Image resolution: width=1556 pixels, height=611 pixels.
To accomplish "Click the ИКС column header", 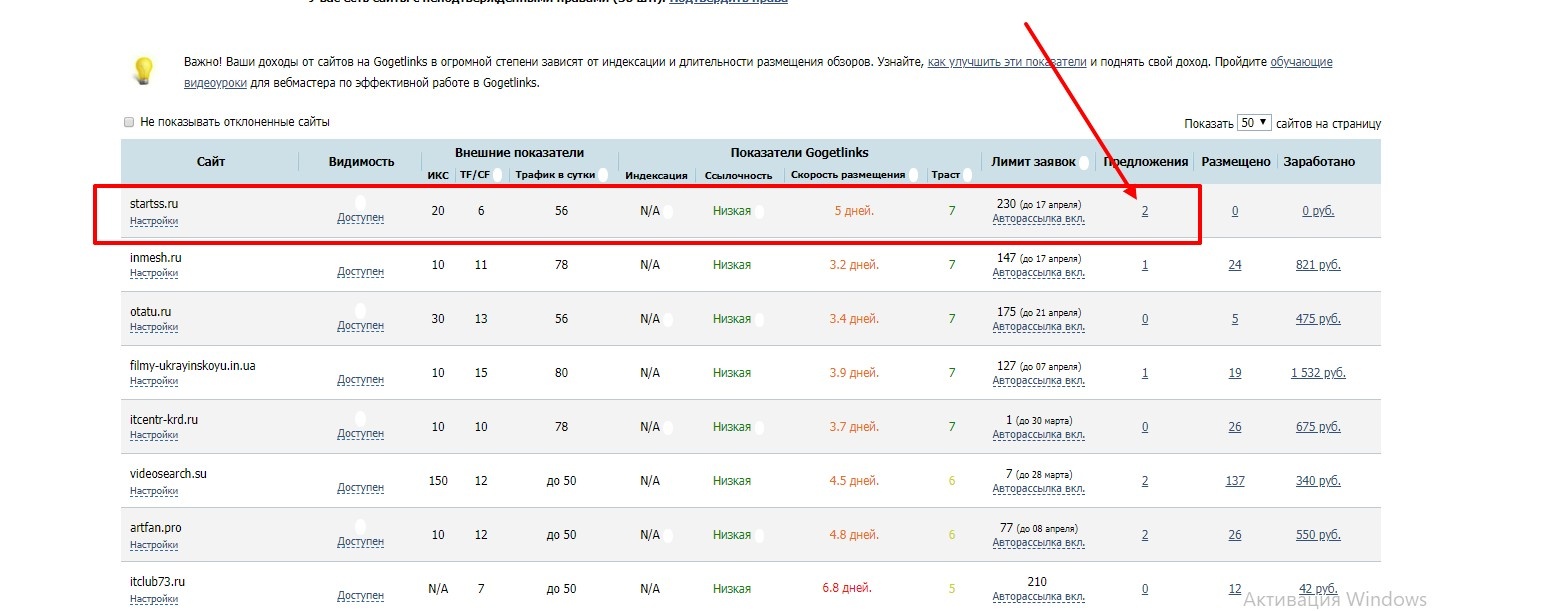I will [438, 175].
